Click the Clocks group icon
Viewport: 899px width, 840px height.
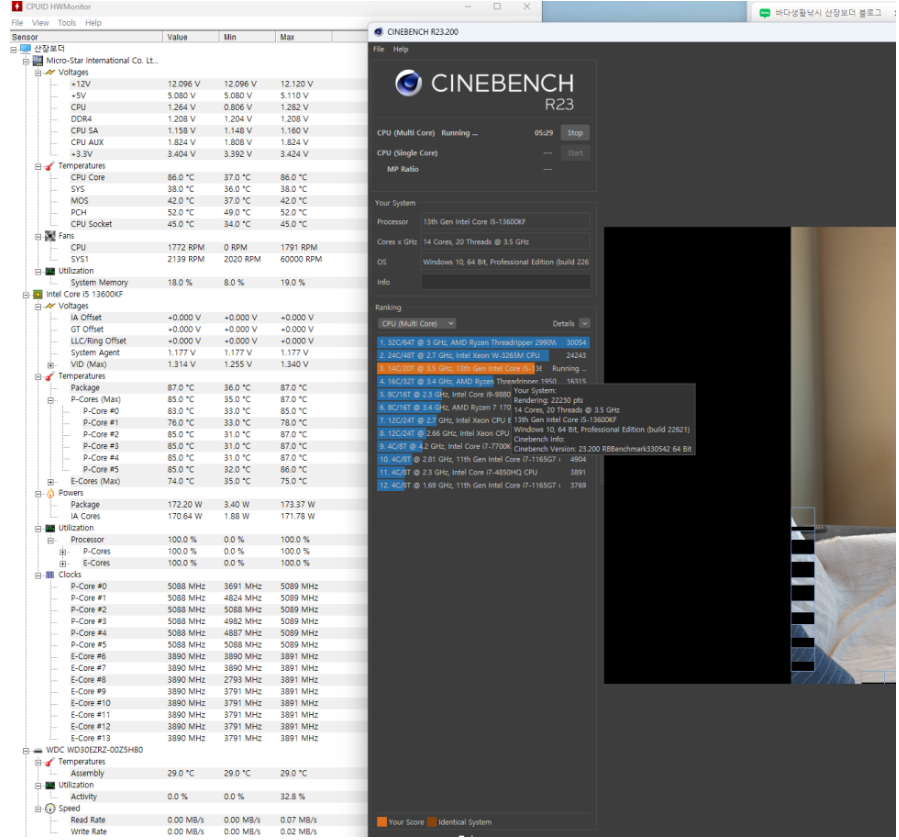coord(50,575)
